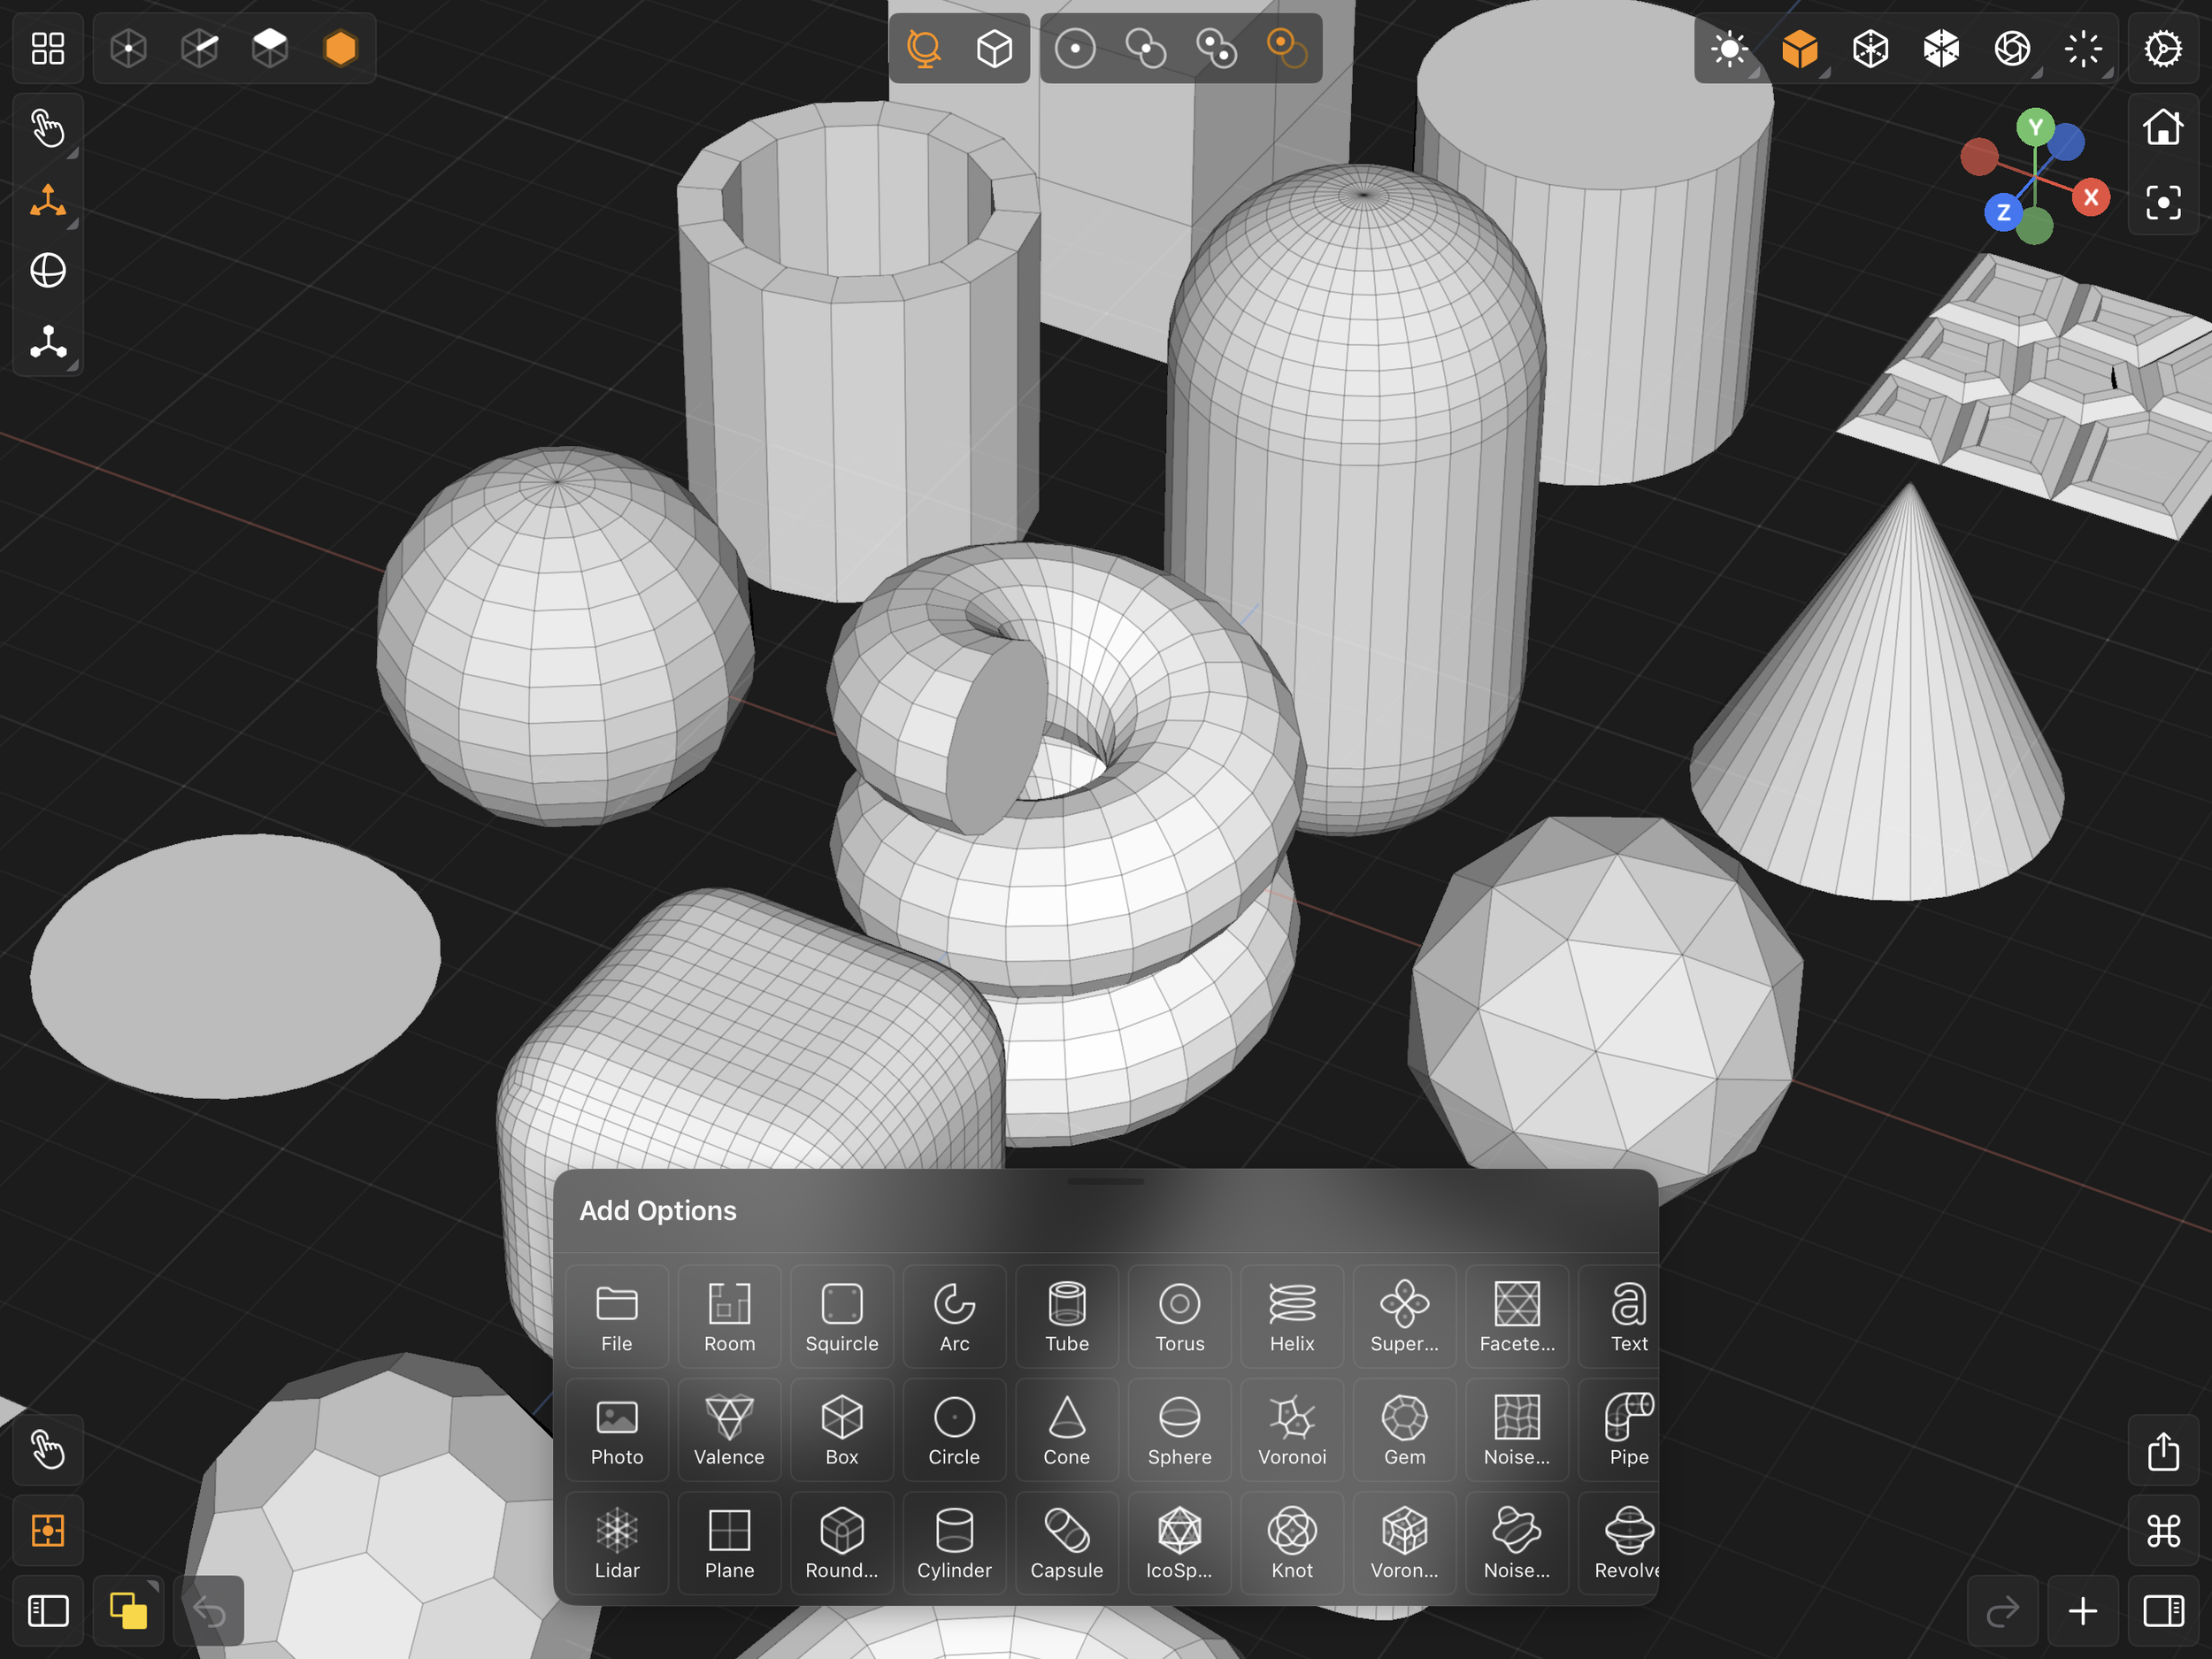Choose the Lidar scan option
Image resolution: width=2212 pixels, height=1659 pixels.
616,1543
